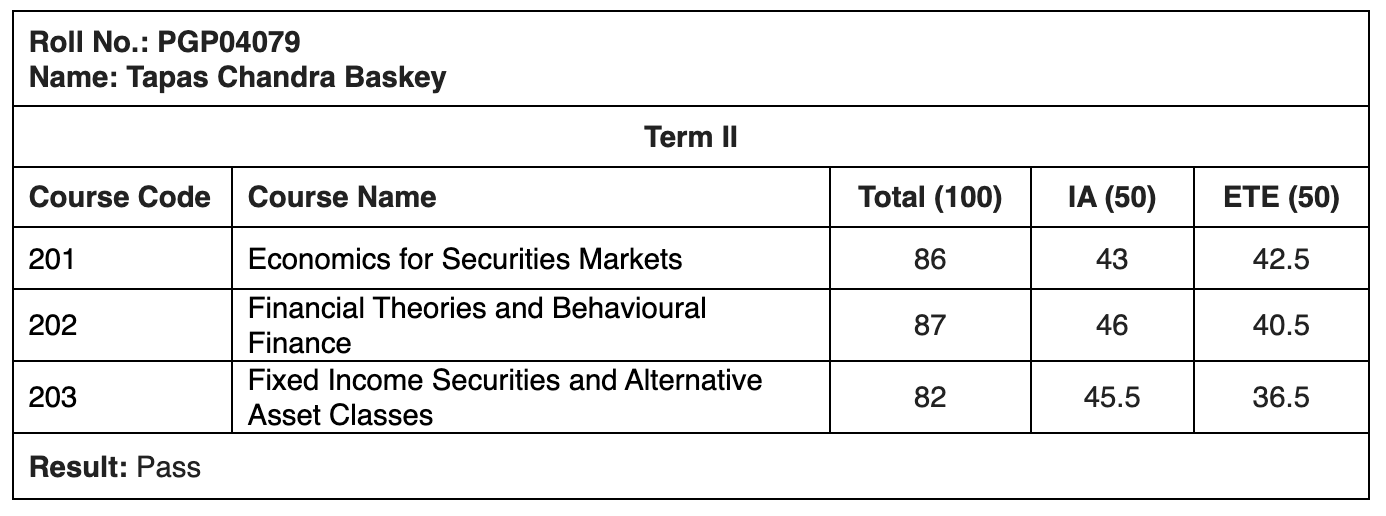Image resolution: width=1386 pixels, height=516 pixels.
Task: Click the Result: Pass text
Action: click(x=115, y=467)
